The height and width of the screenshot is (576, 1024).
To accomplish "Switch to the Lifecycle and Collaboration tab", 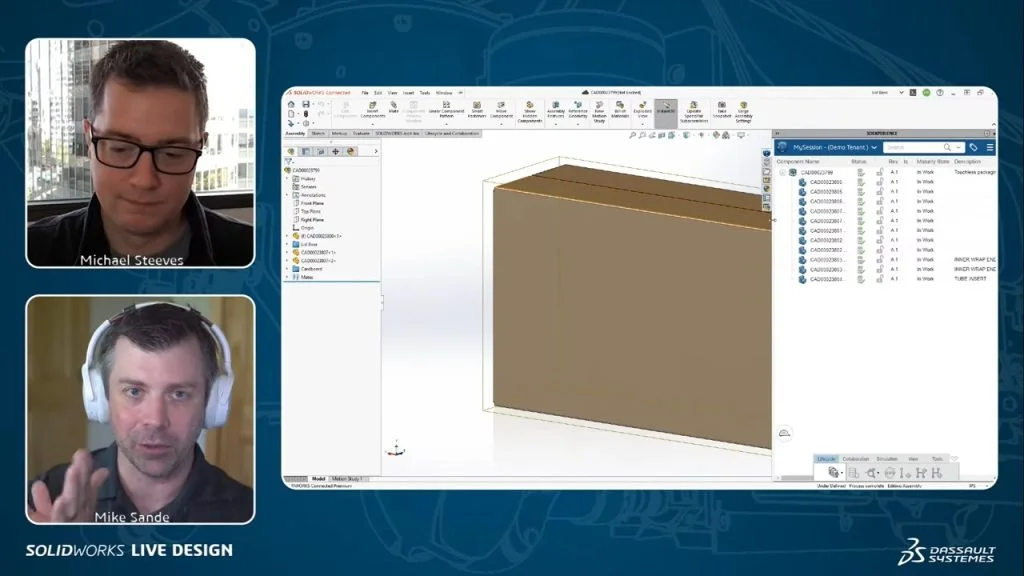I will pos(454,133).
